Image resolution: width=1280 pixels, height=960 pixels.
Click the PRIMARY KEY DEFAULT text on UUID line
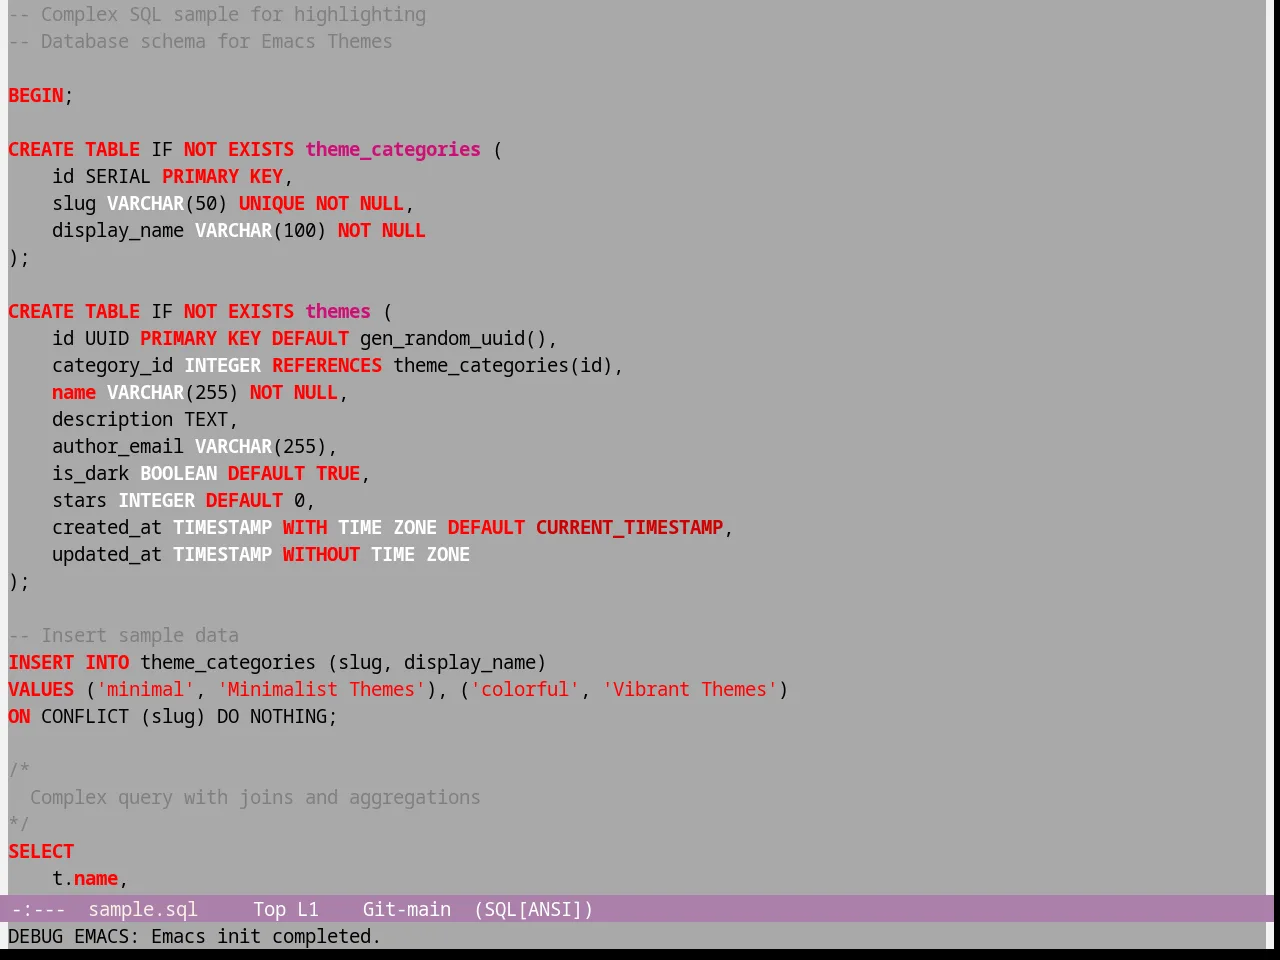(245, 339)
